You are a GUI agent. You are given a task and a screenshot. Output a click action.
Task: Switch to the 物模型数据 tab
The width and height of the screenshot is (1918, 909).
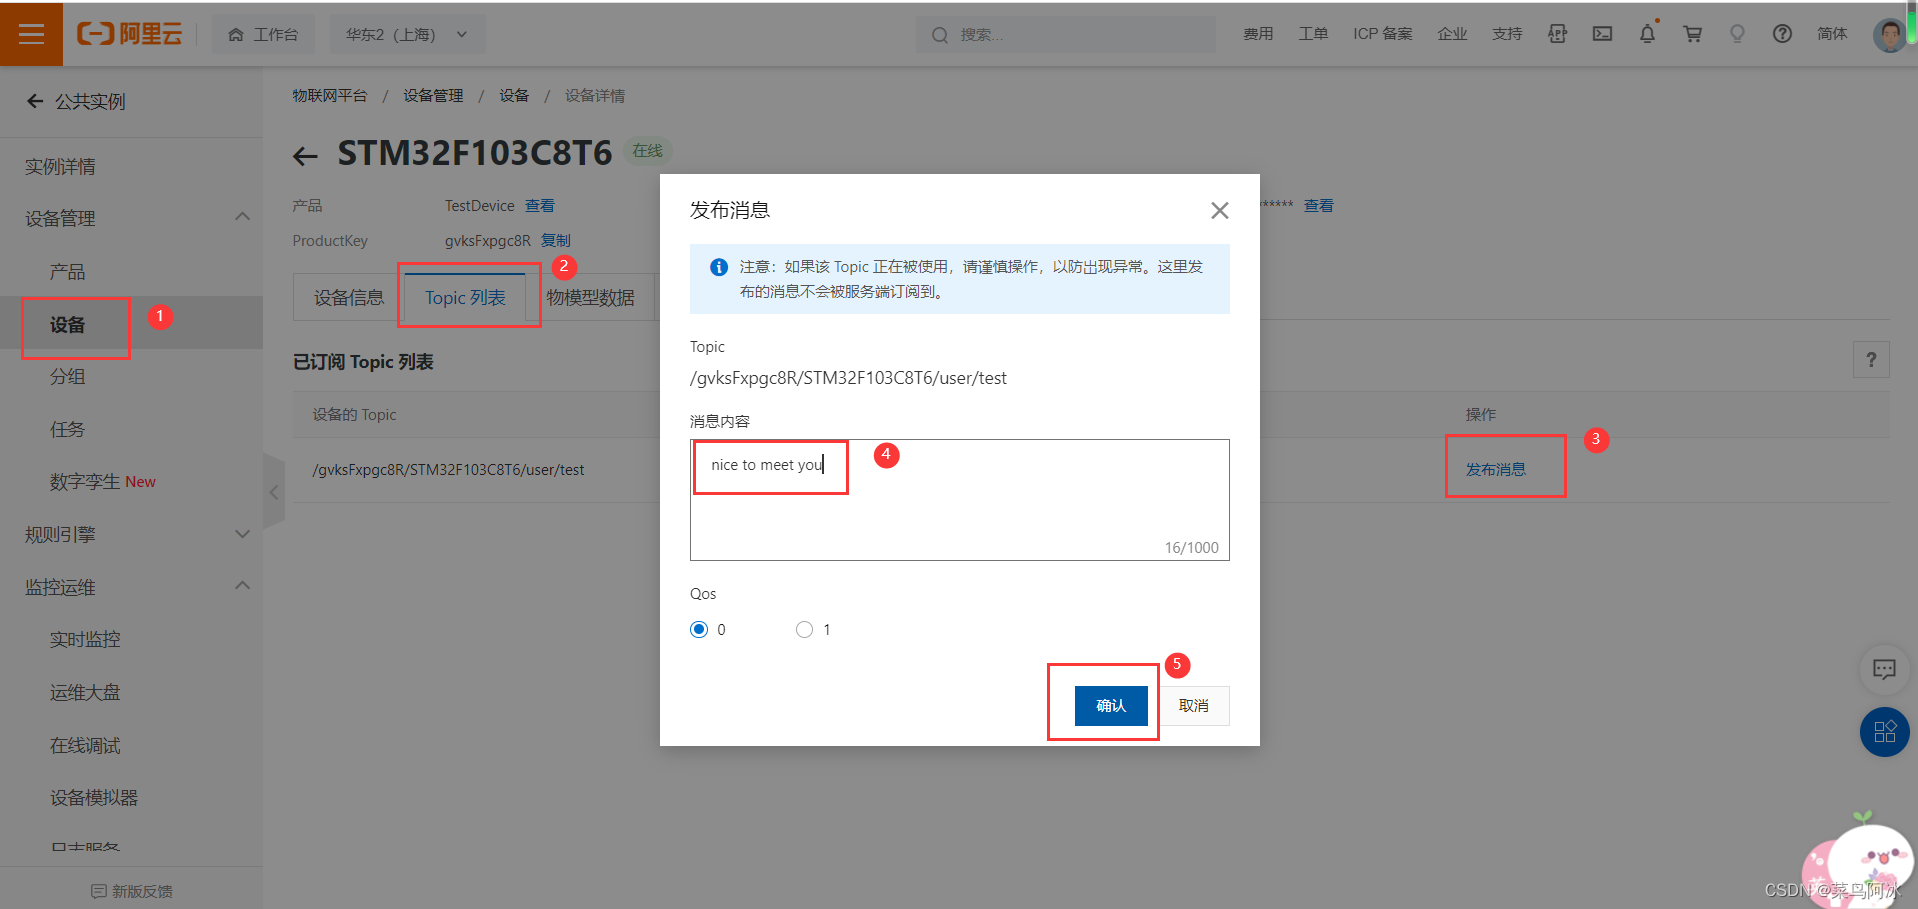pyautogui.click(x=590, y=296)
